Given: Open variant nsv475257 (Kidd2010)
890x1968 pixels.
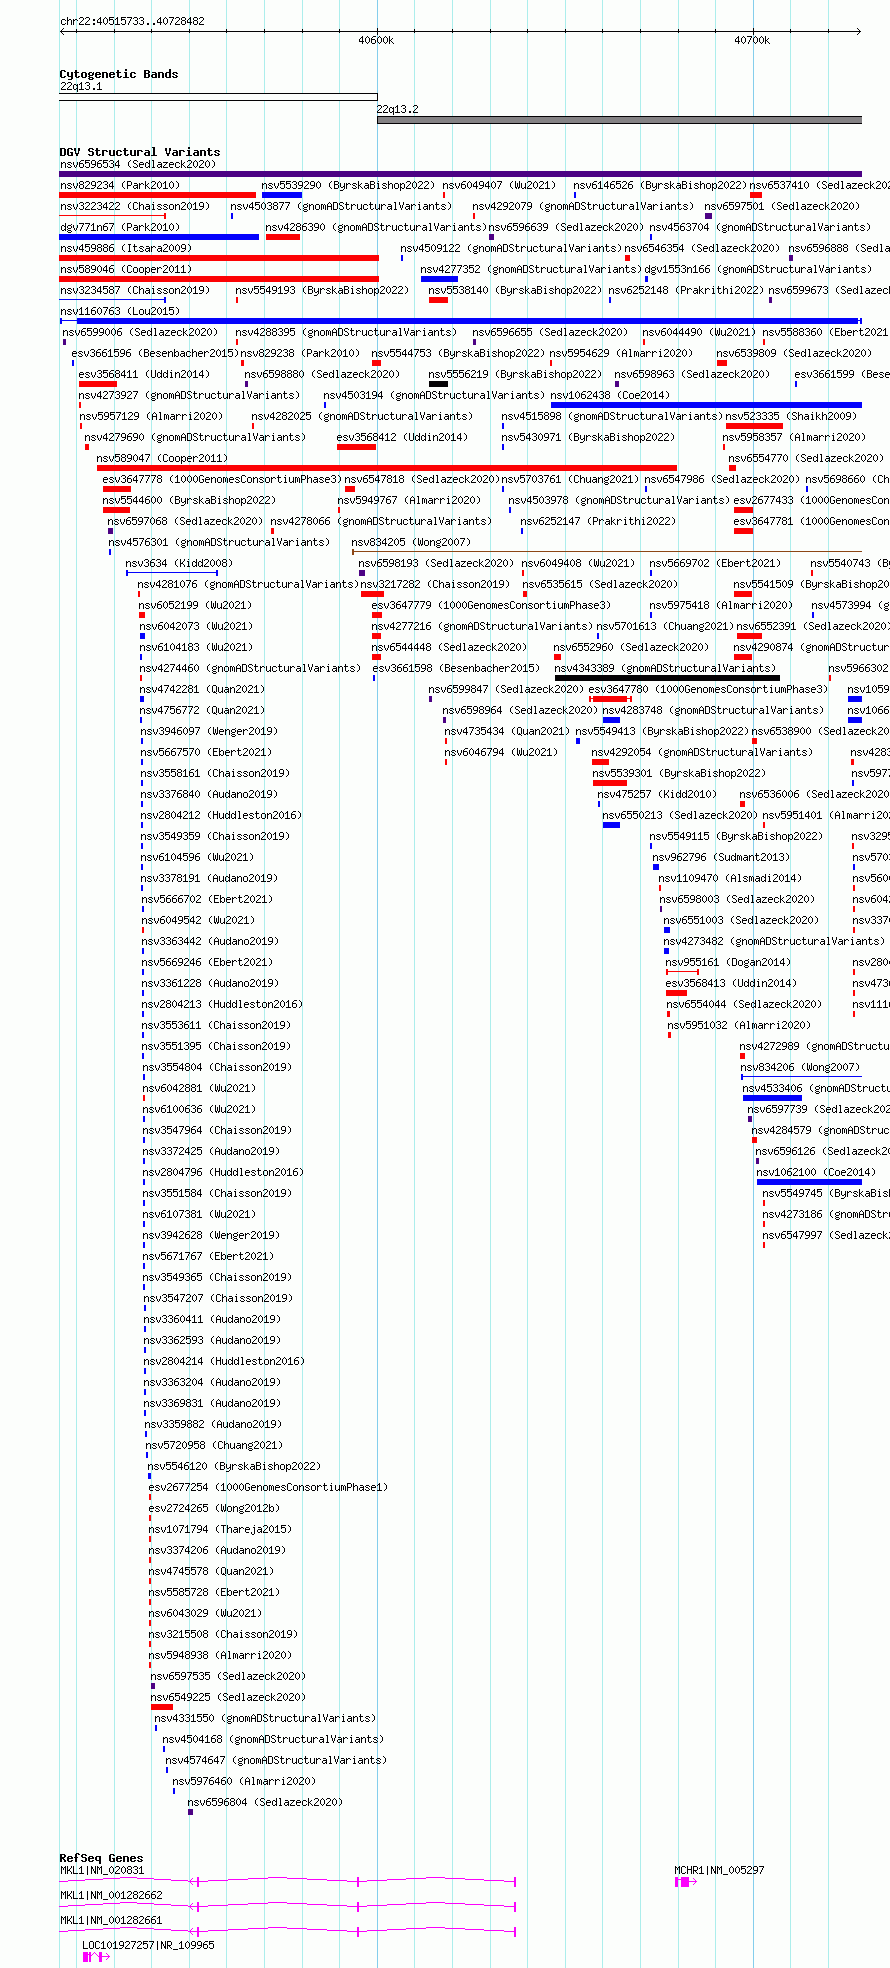Looking at the screenshot, I should [x=657, y=794].
